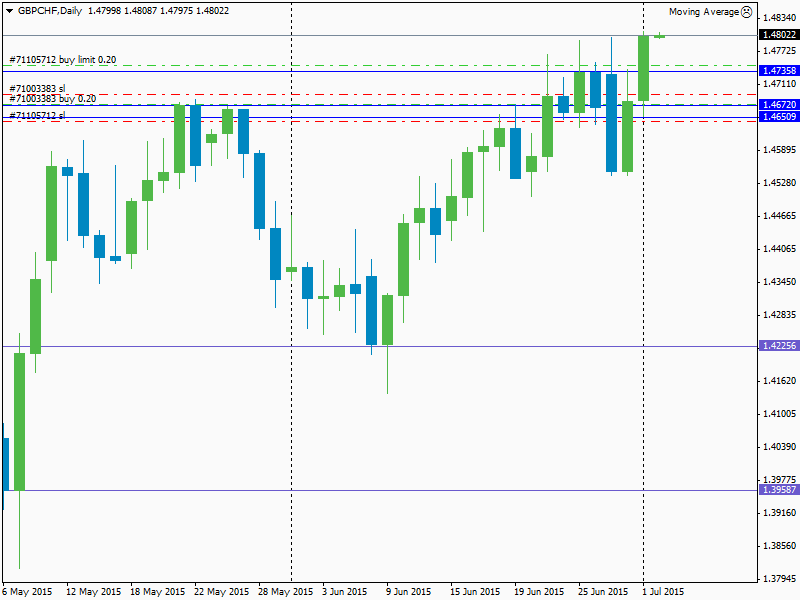
Task: Click the 18 May 2015 date label
Action: tap(158, 591)
